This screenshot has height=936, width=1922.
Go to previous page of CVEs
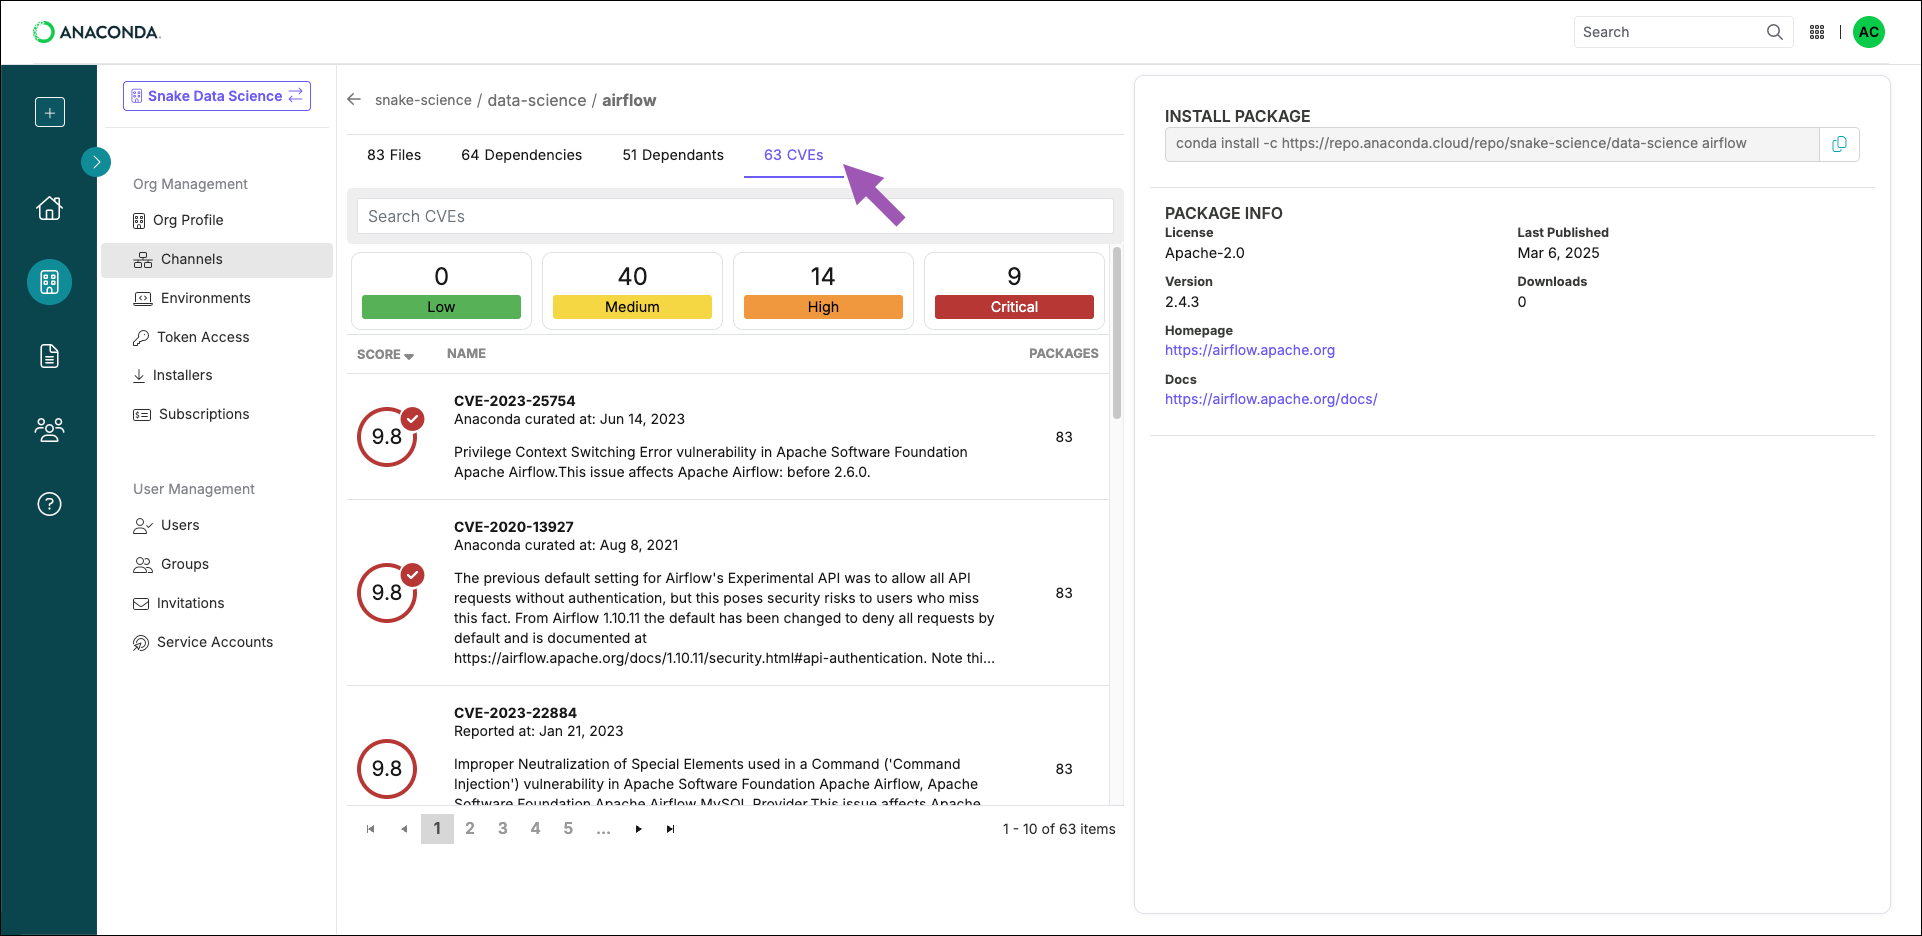(x=404, y=829)
